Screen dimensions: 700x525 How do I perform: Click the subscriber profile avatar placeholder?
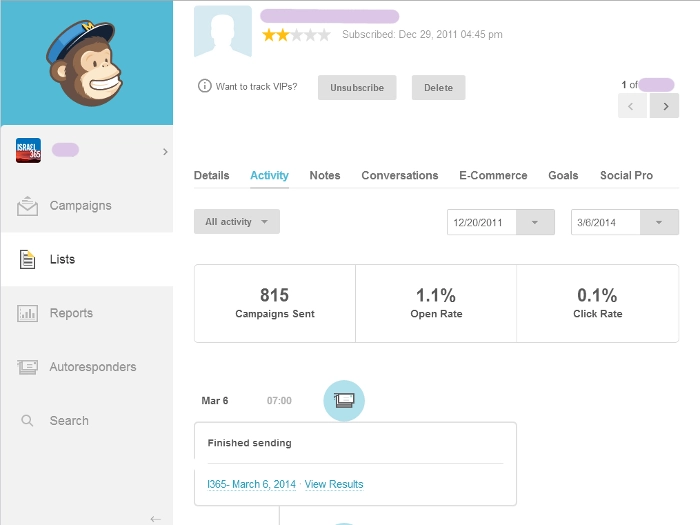223,31
